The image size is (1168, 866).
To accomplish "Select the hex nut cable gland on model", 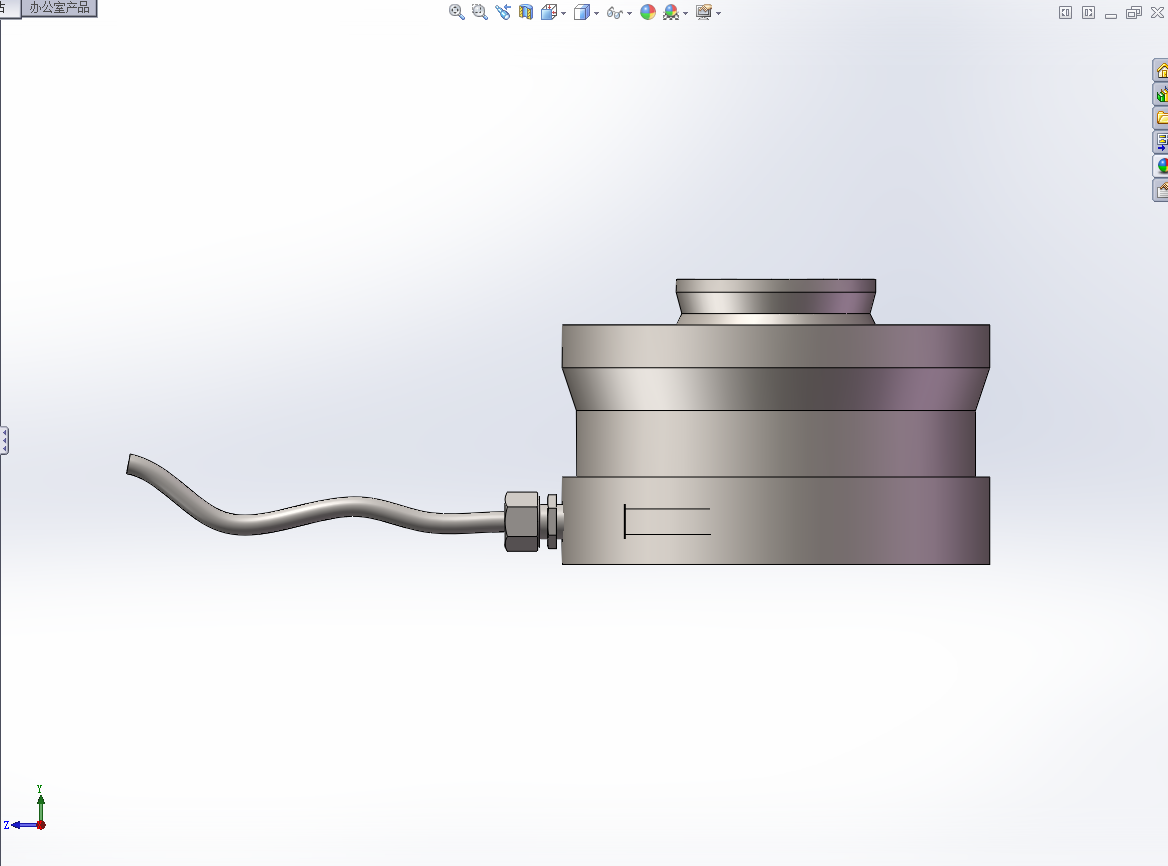I will click(521, 521).
